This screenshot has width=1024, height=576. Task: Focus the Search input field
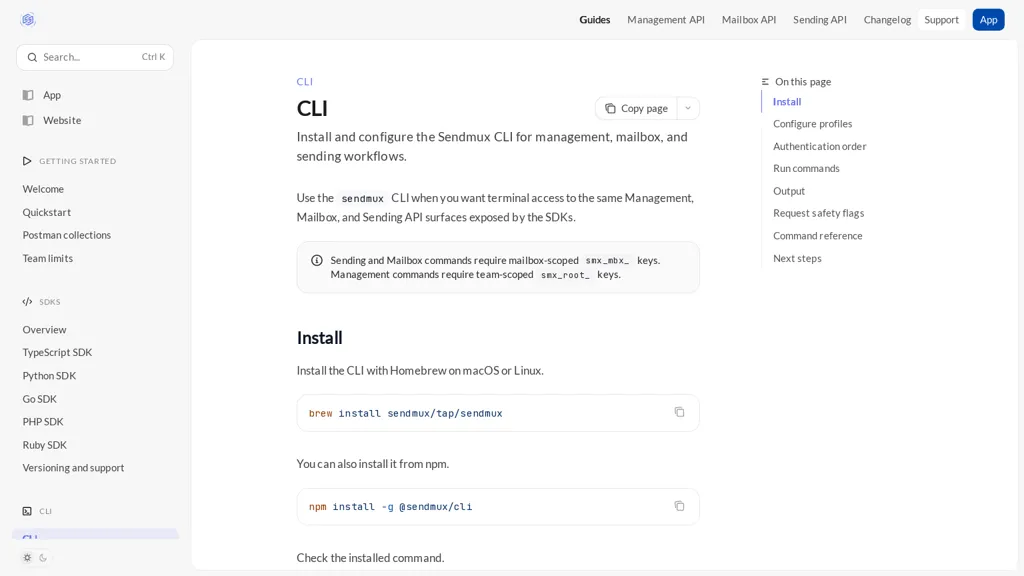95,57
